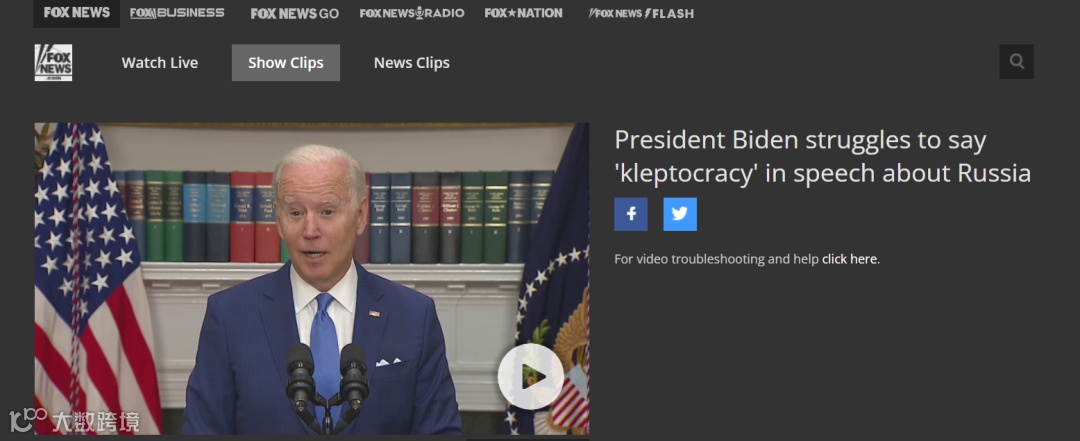Go to Fox News Go site
This screenshot has height=441, width=1080.
(x=295, y=13)
